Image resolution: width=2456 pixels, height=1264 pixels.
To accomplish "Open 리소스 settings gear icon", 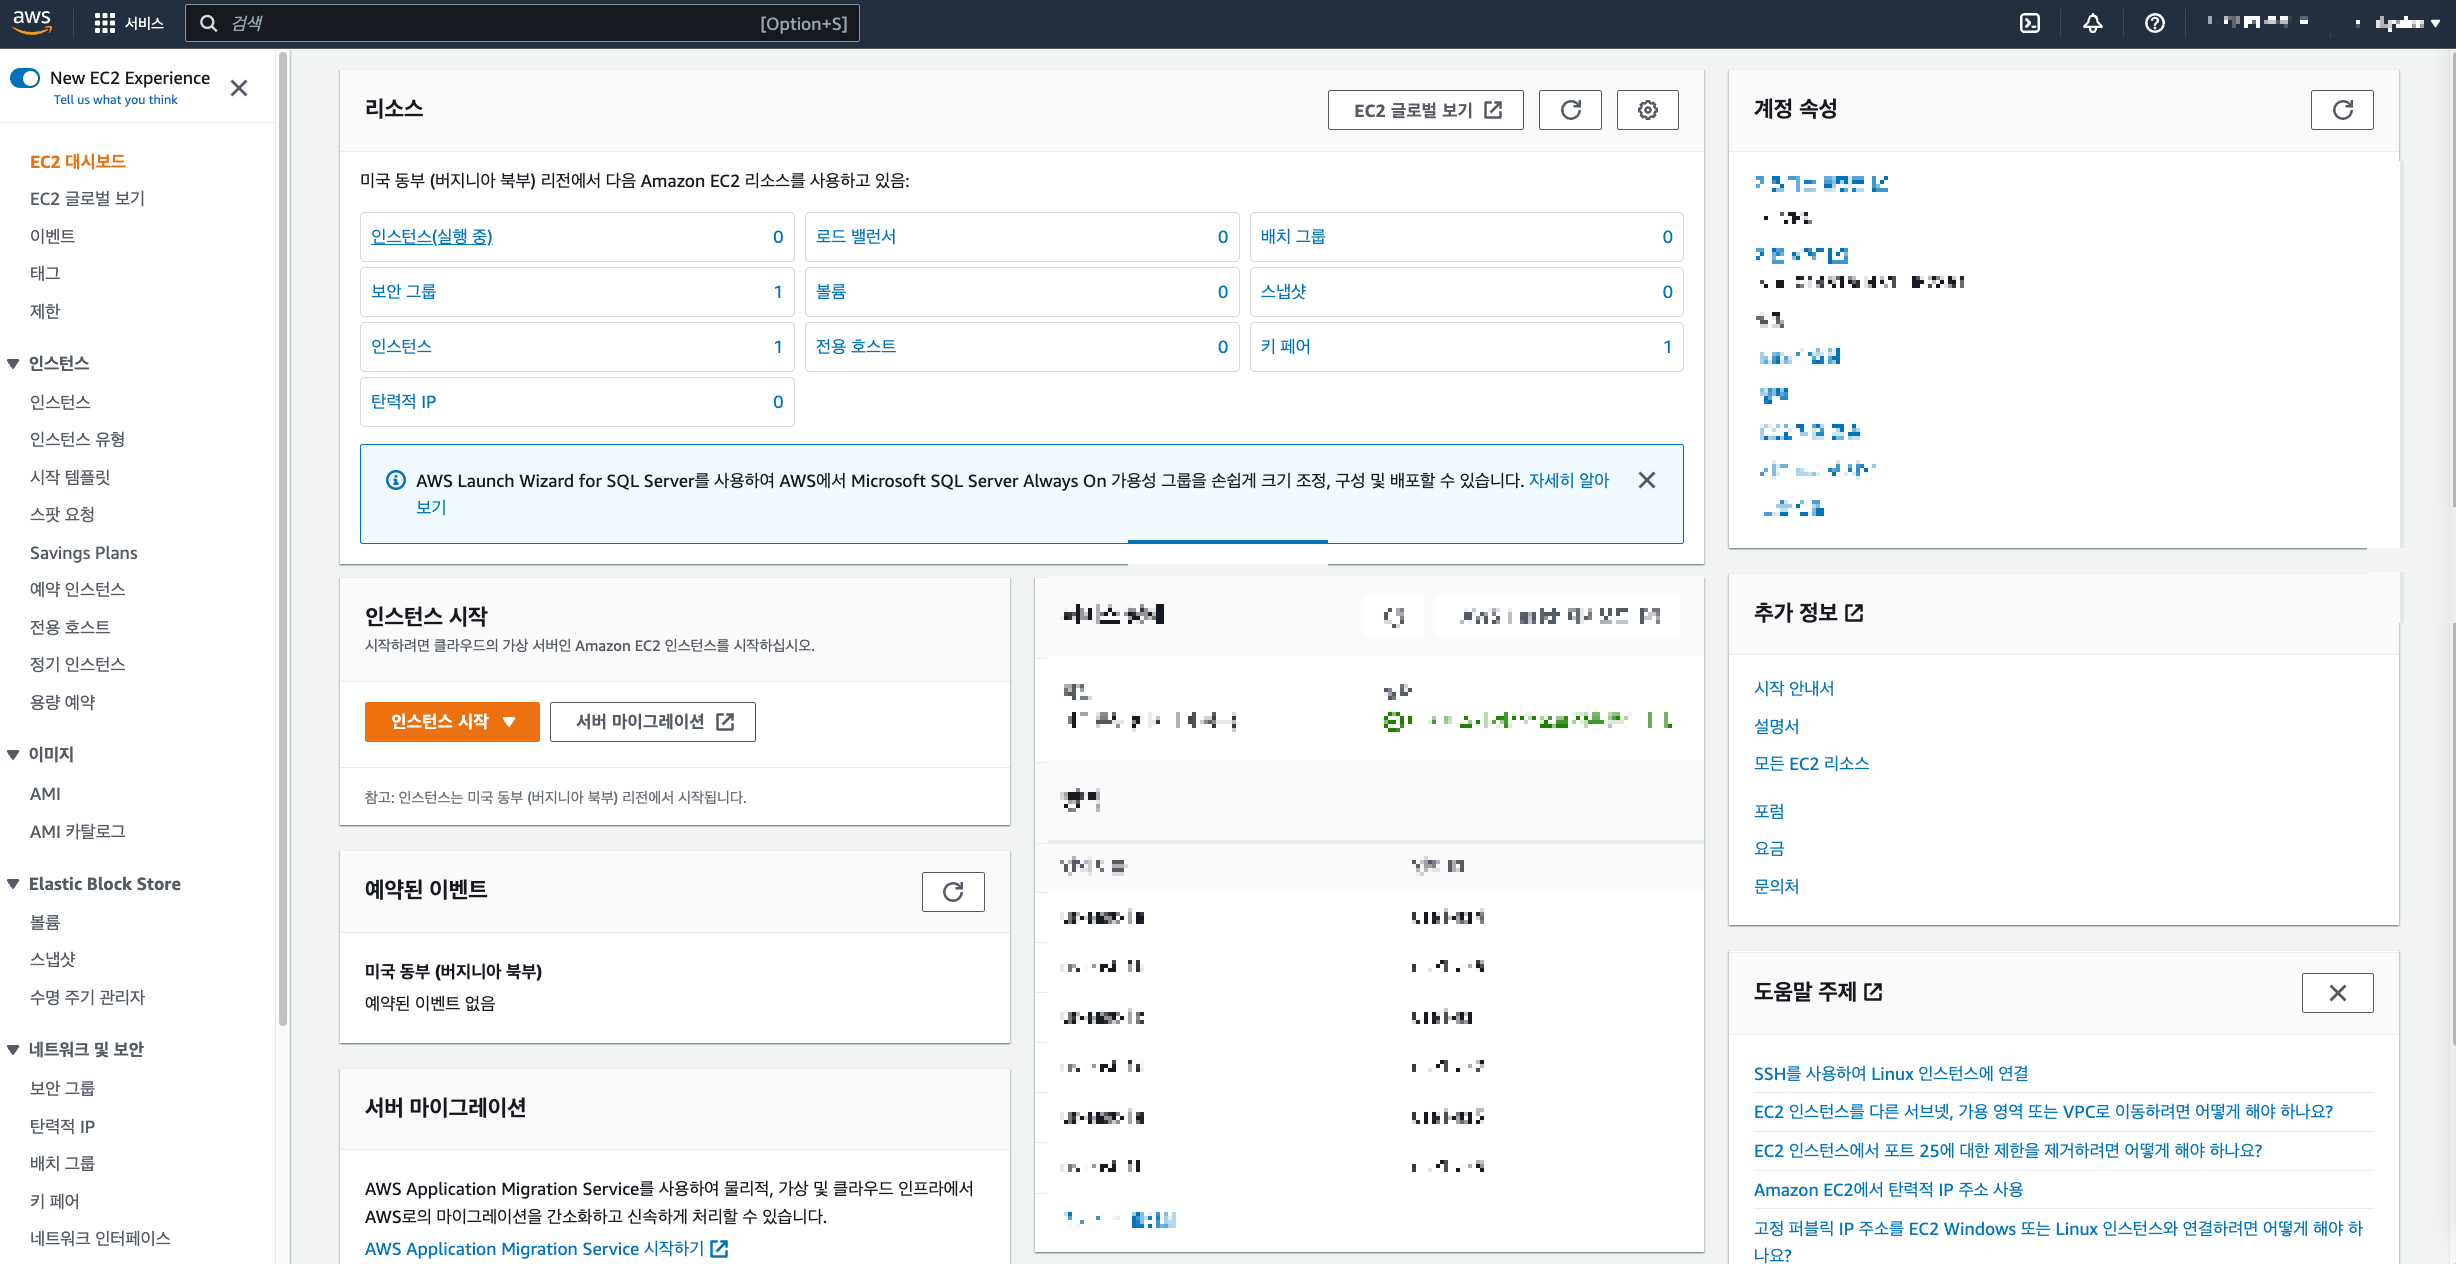I will pos(1647,110).
